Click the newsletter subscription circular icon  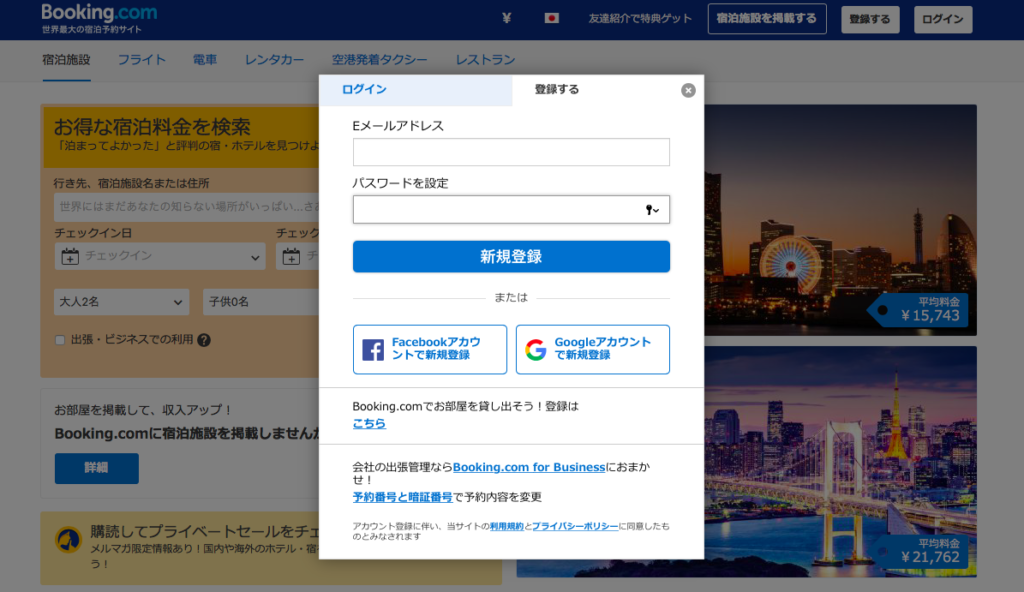point(68,540)
